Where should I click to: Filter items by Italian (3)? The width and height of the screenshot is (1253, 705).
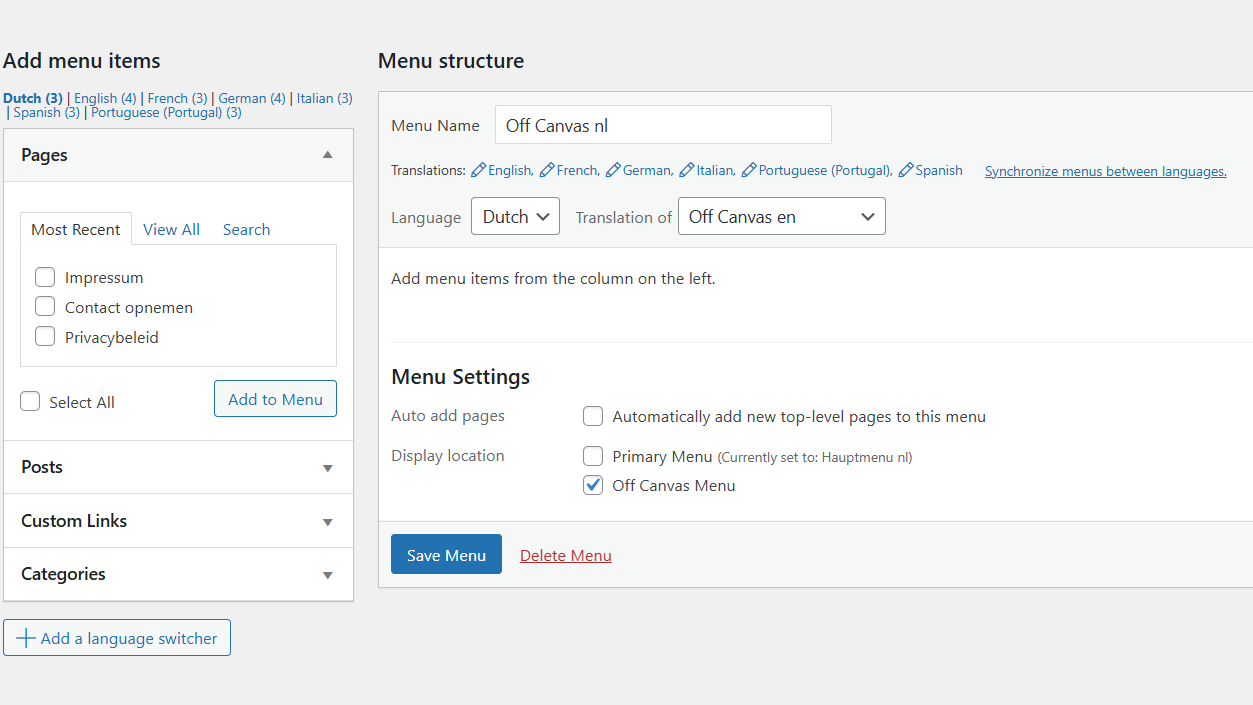click(325, 98)
